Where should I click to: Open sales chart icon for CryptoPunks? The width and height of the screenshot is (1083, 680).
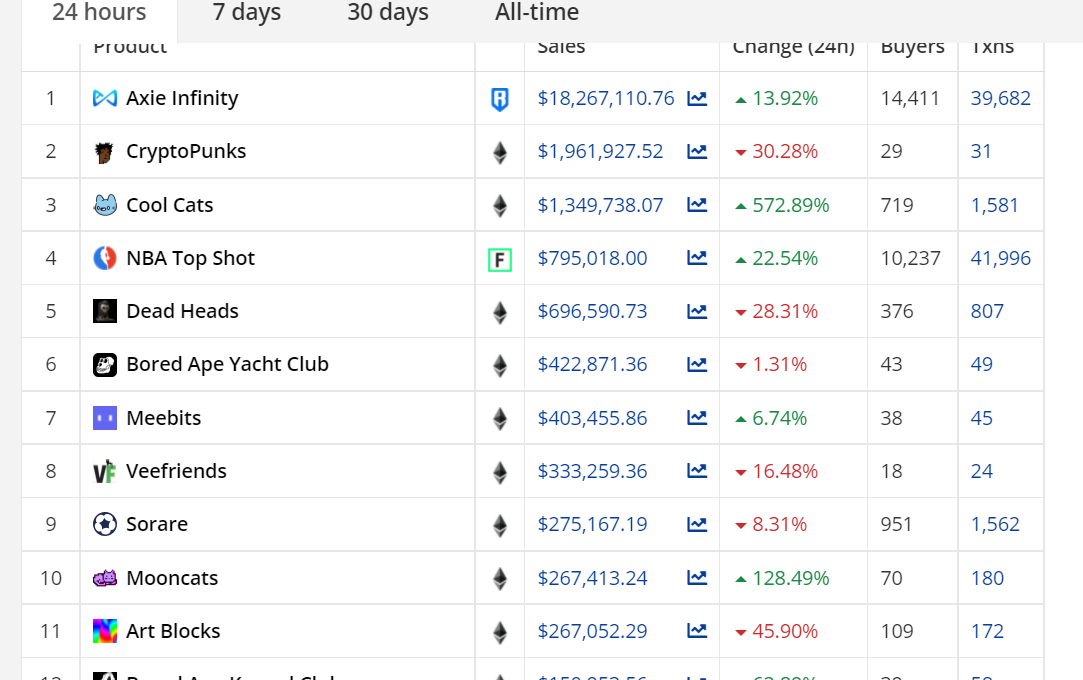697,152
